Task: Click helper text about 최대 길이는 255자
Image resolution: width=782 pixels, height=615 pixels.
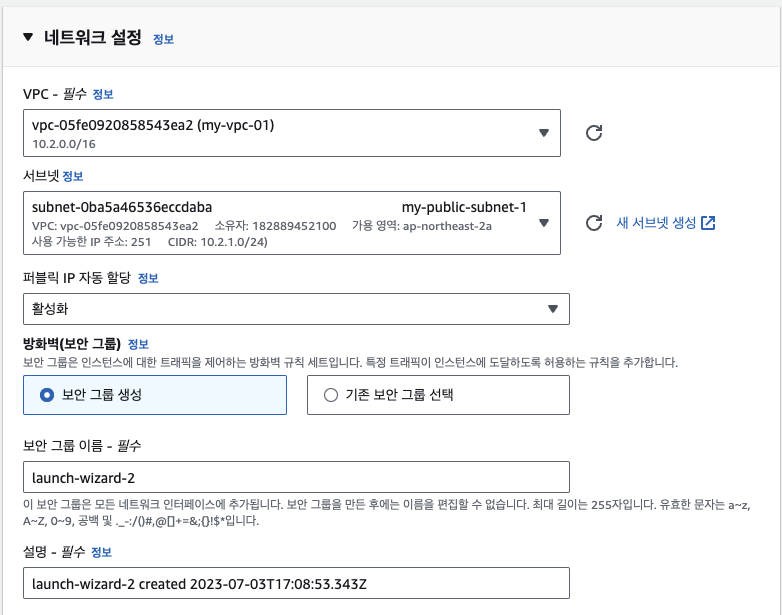Action: click(x=387, y=513)
